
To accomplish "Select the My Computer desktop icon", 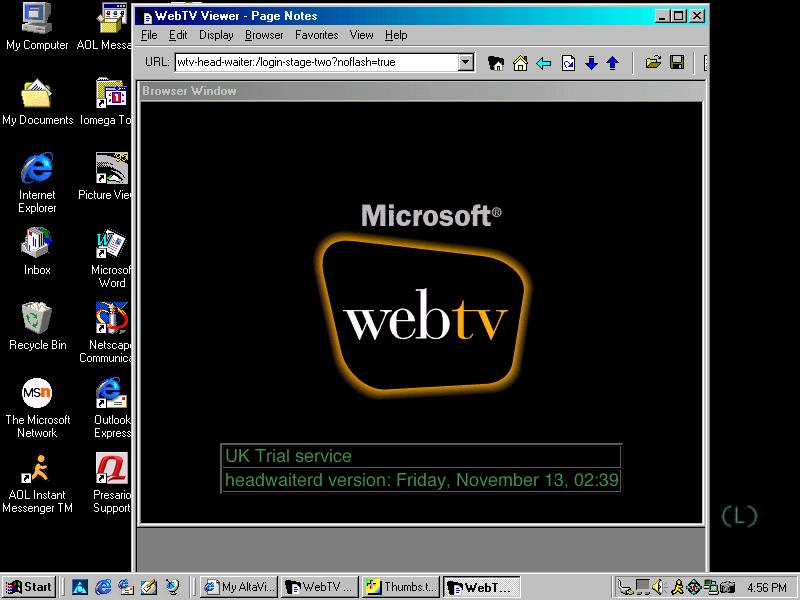I will click(x=37, y=27).
